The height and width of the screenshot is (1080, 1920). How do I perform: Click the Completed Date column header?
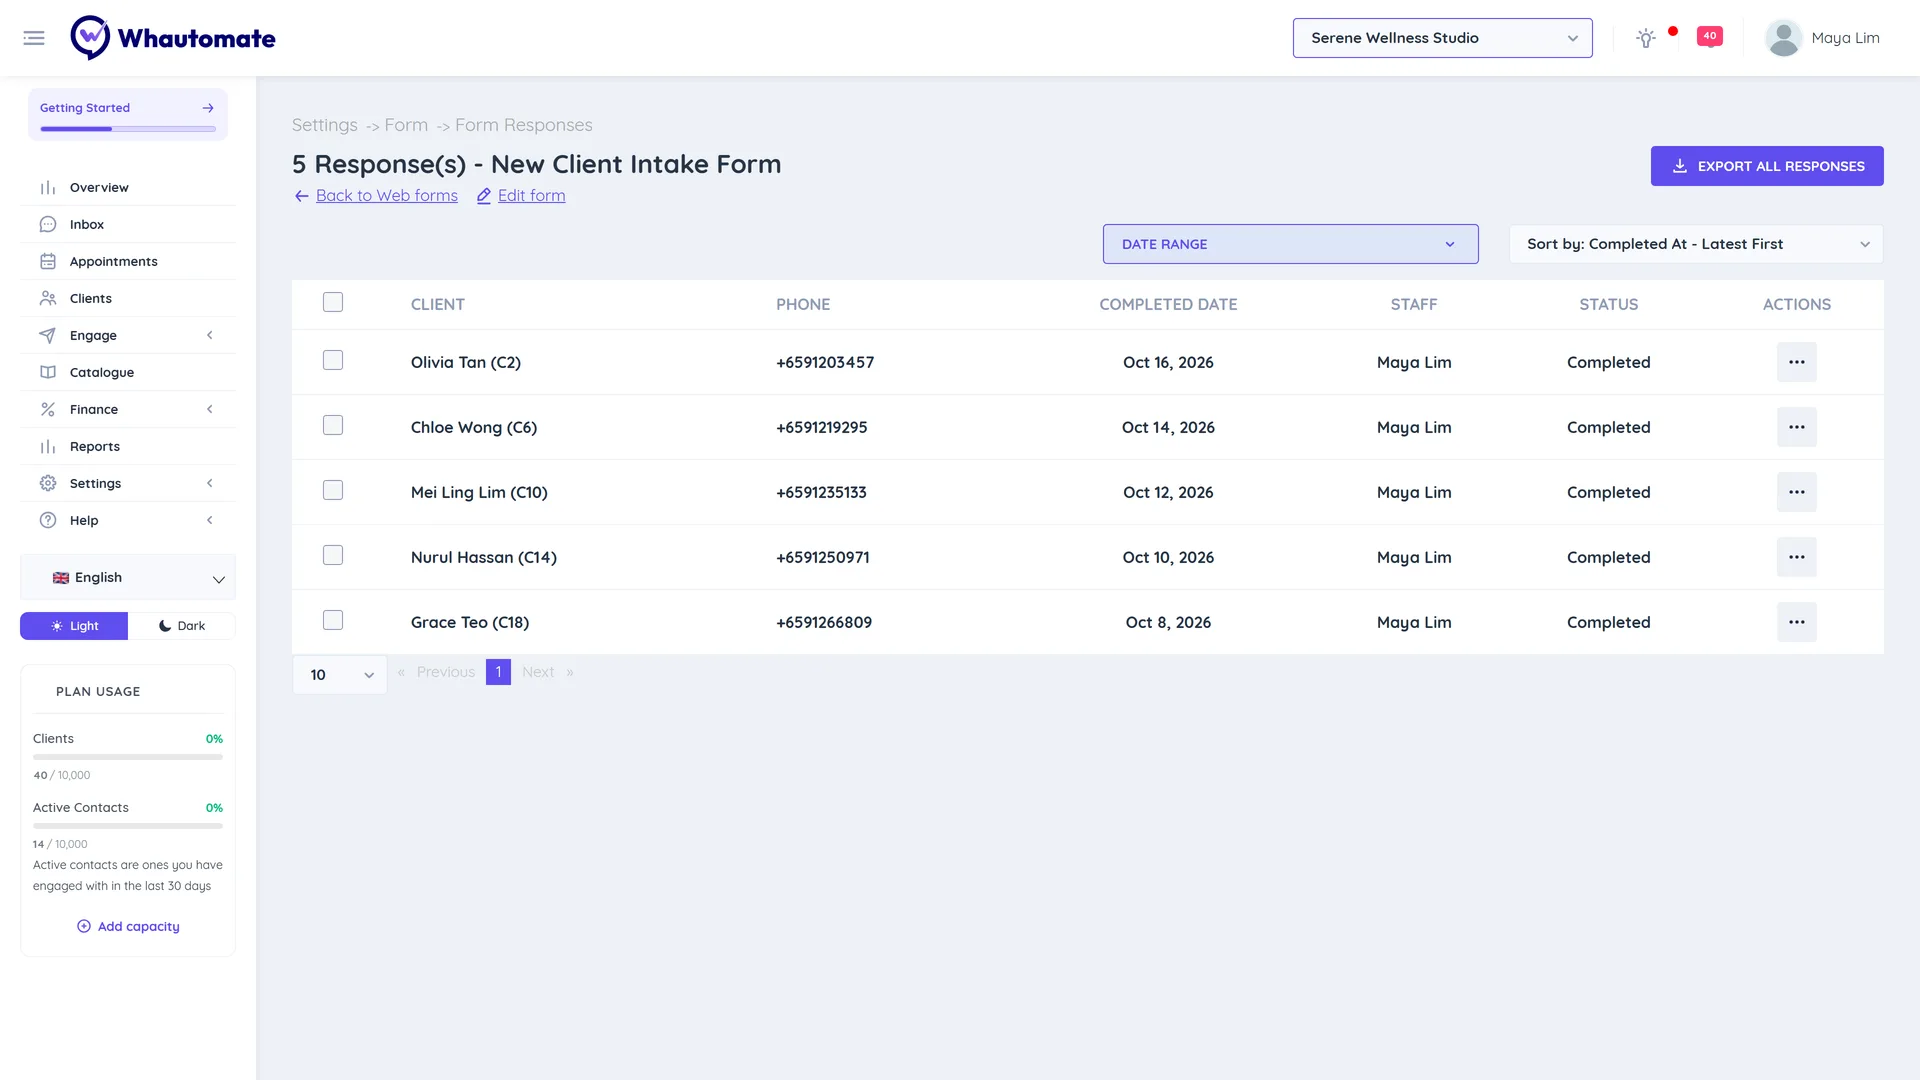pos(1168,305)
